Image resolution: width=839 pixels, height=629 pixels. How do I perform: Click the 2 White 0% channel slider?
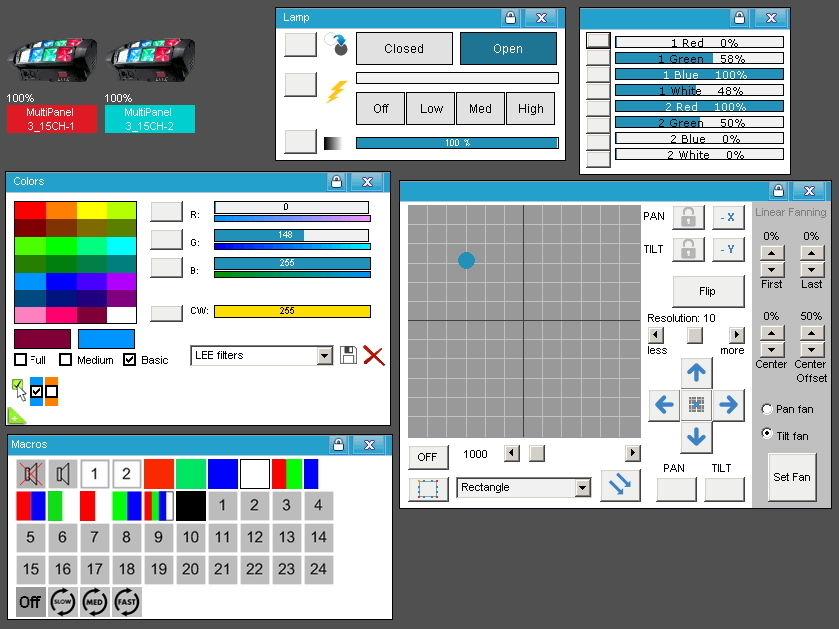[x=699, y=155]
